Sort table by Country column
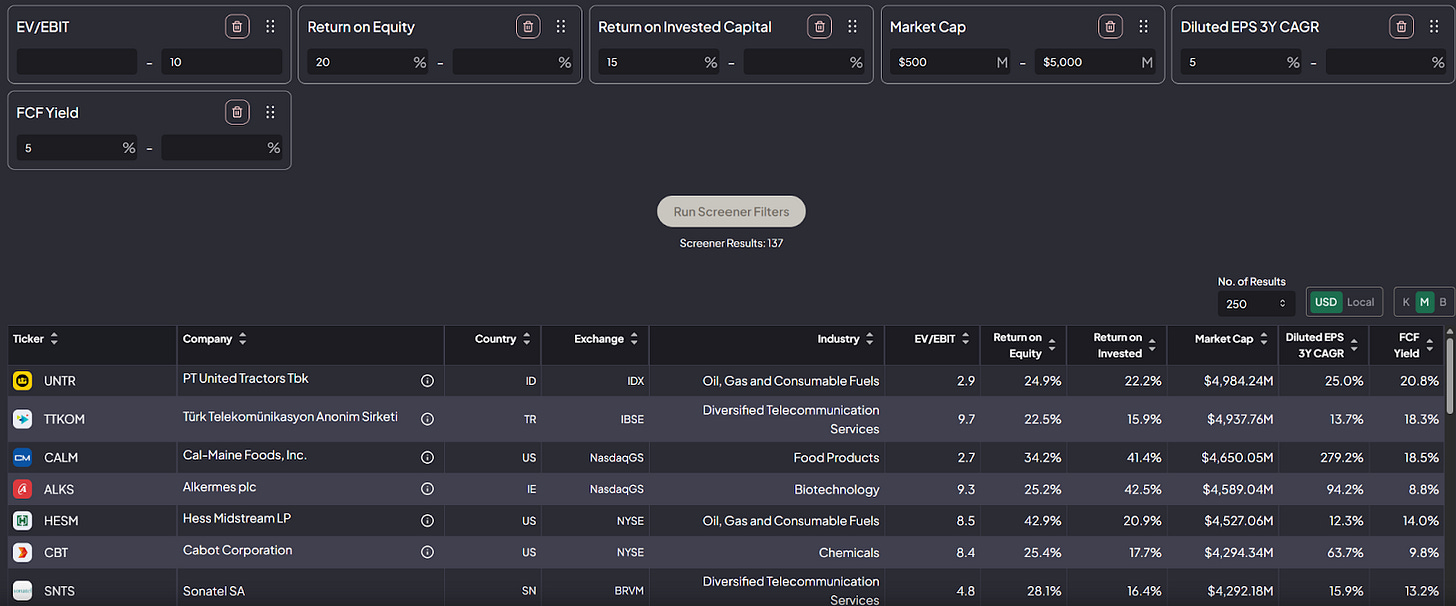This screenshot has width=1456, height=606. click(526, 339)
